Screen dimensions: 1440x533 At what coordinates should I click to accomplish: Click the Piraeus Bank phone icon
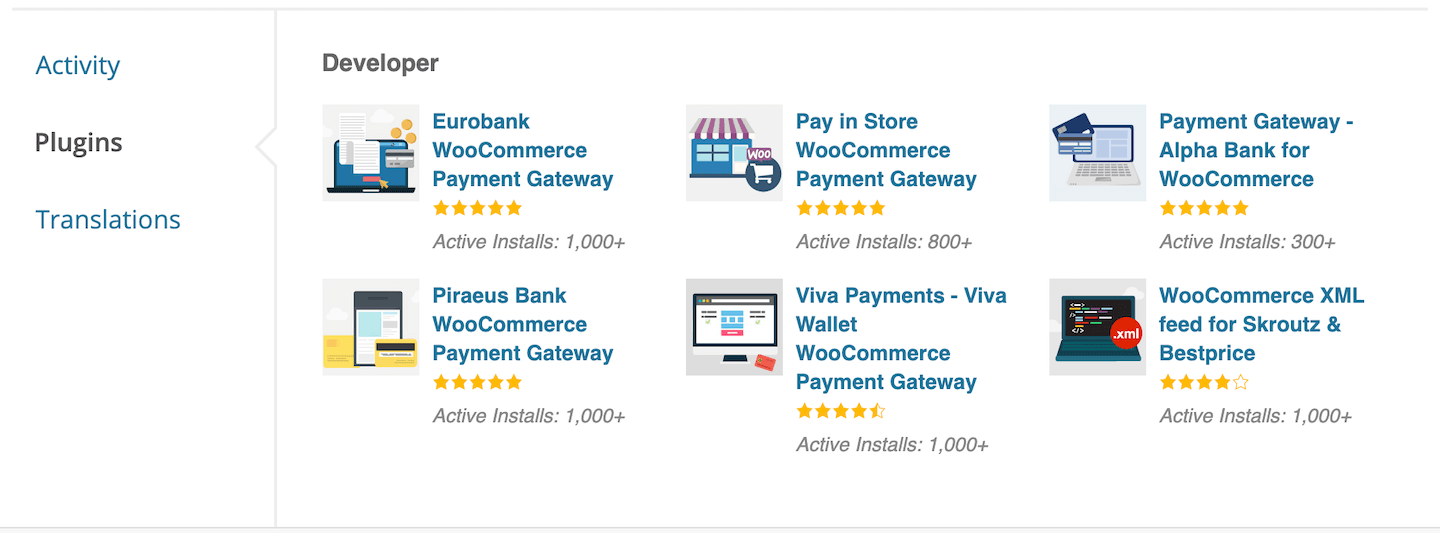point(371,327)
